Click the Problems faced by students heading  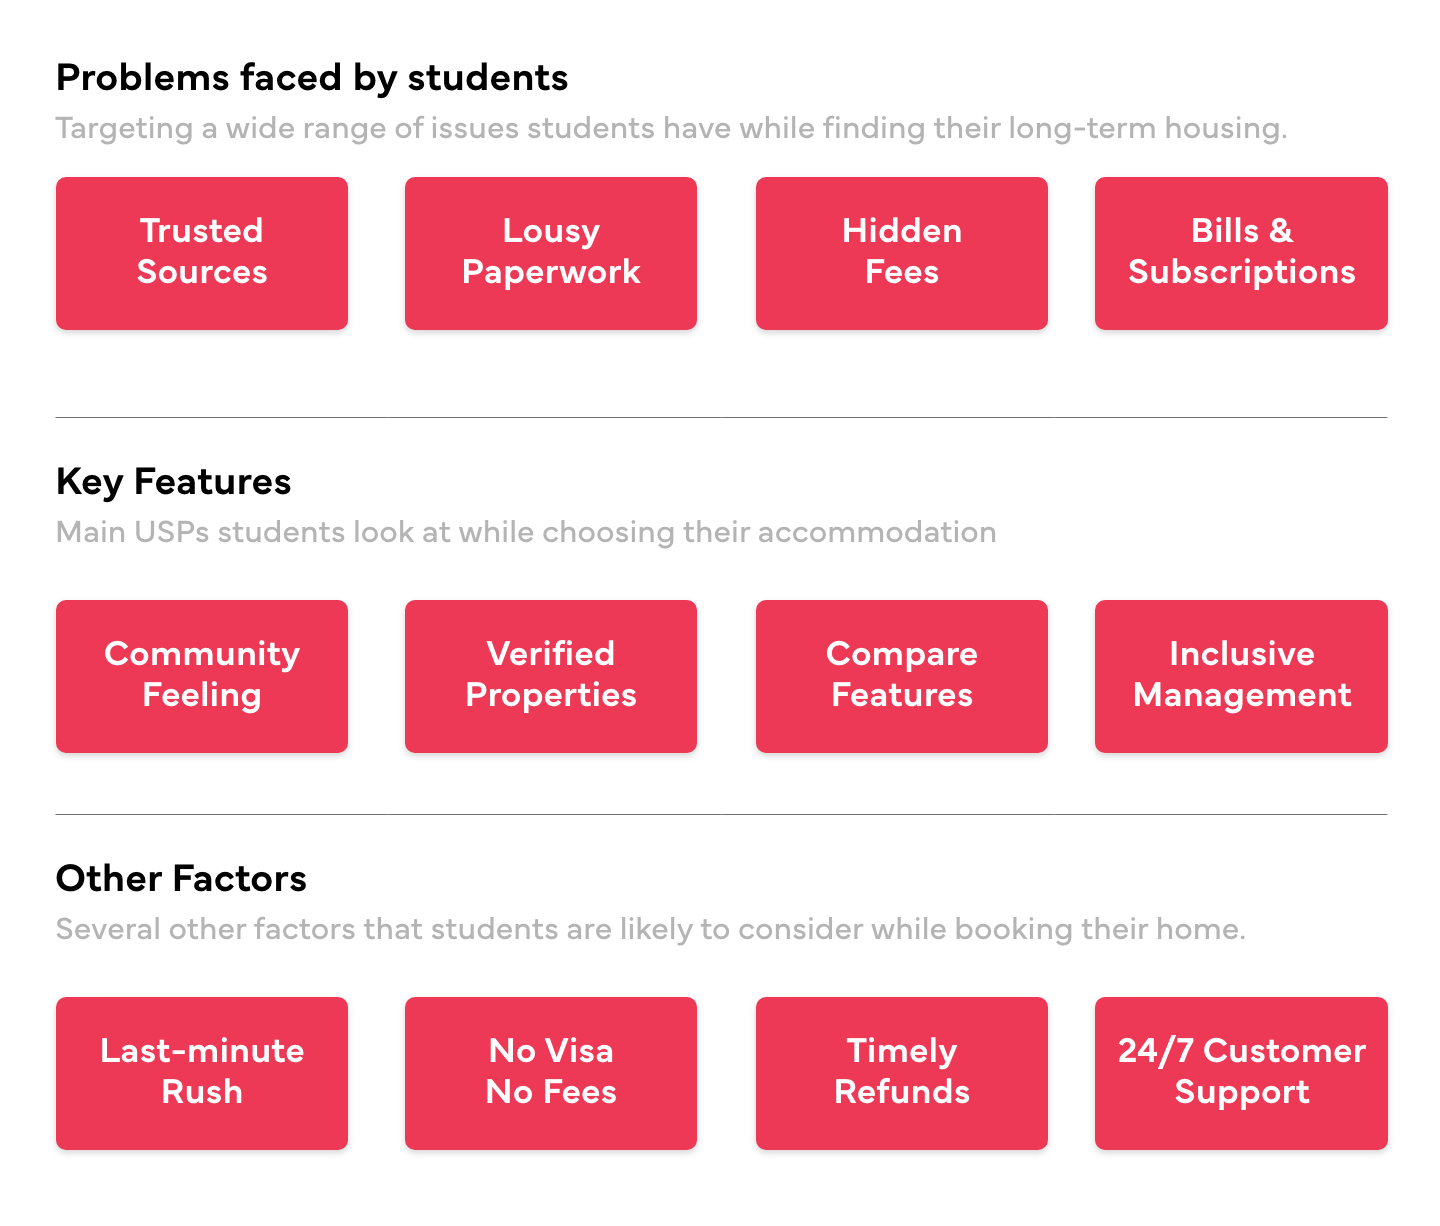[312, 78]
